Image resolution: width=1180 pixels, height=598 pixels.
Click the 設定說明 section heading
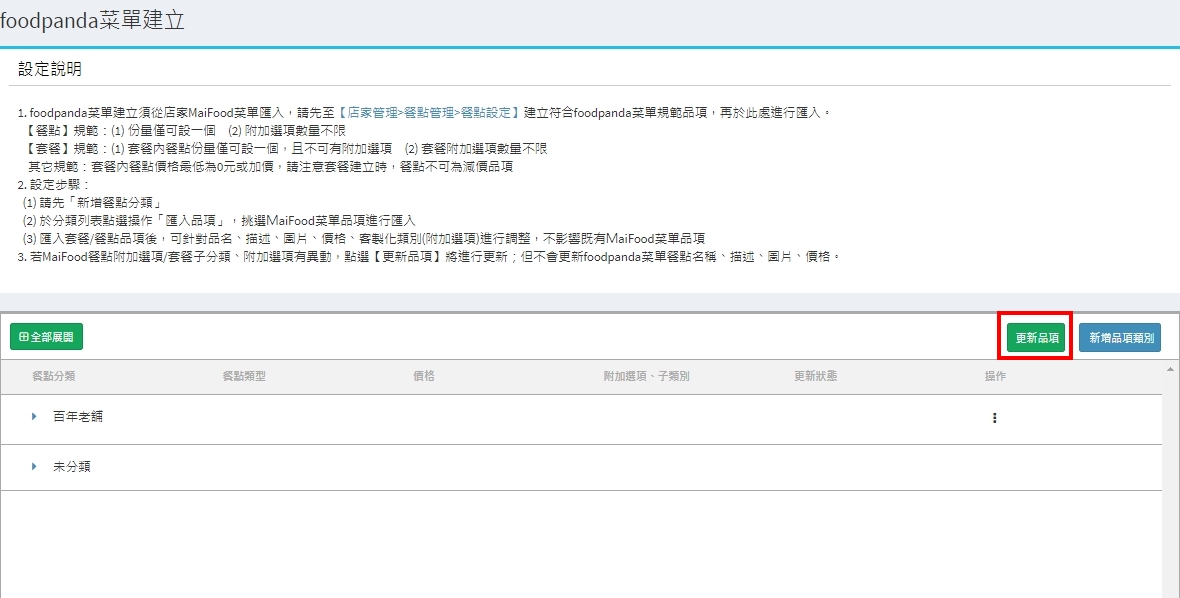point(50,69)
